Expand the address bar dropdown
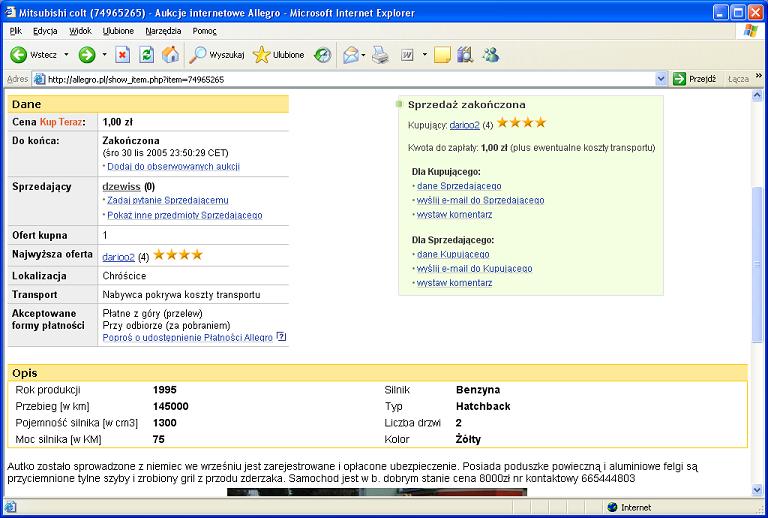The width and height of the screenshot is (768, 518). point(661,79)
